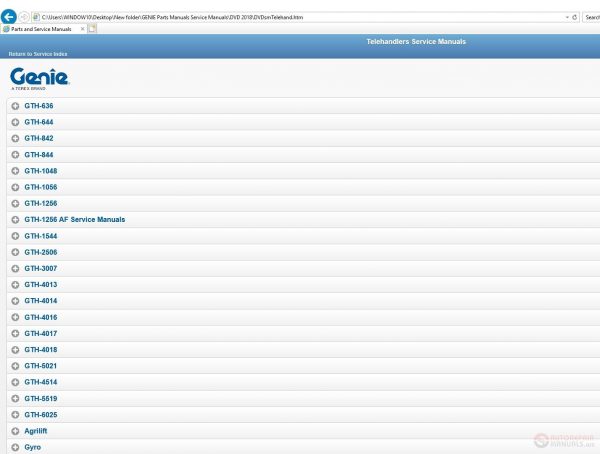Click the browser forward arrow button
Screen dimensions: 600x454
pyautogui.click(x=24, y=17)
